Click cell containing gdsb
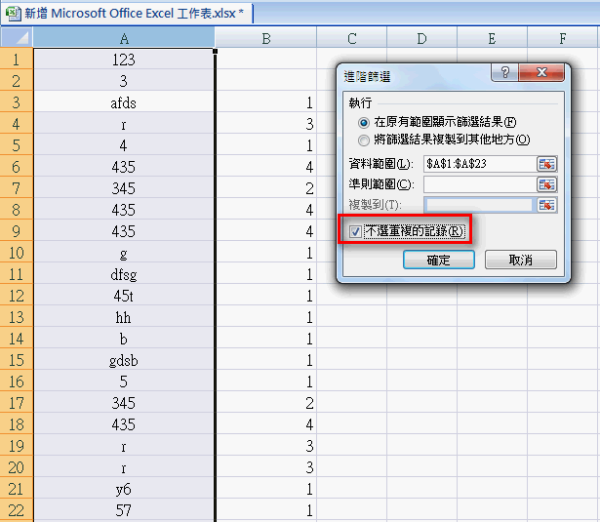Image resolution: width=600 pixels, height=522 pixels. [124, 359]
